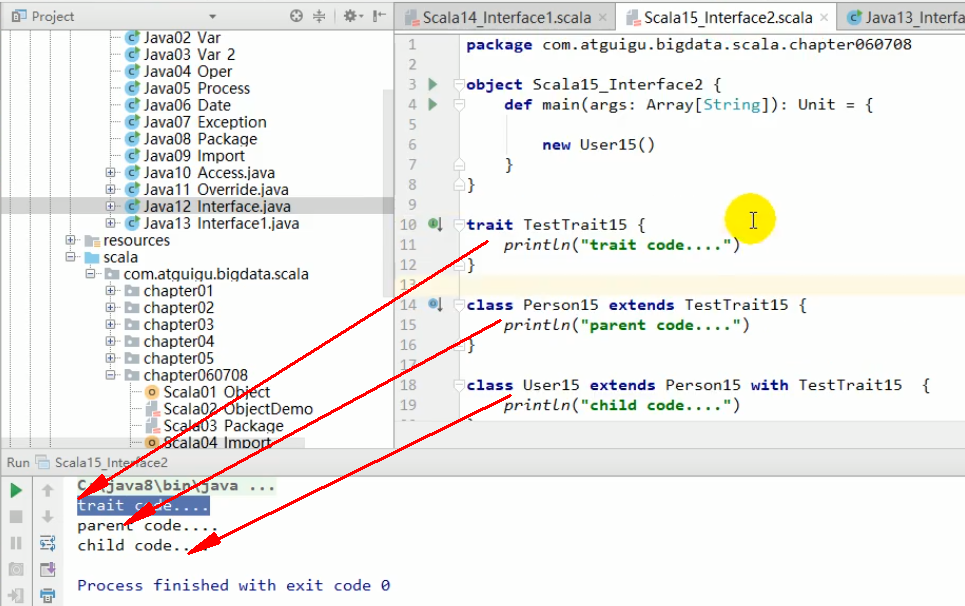Expand Java10 Access.java node

(110, 173)
